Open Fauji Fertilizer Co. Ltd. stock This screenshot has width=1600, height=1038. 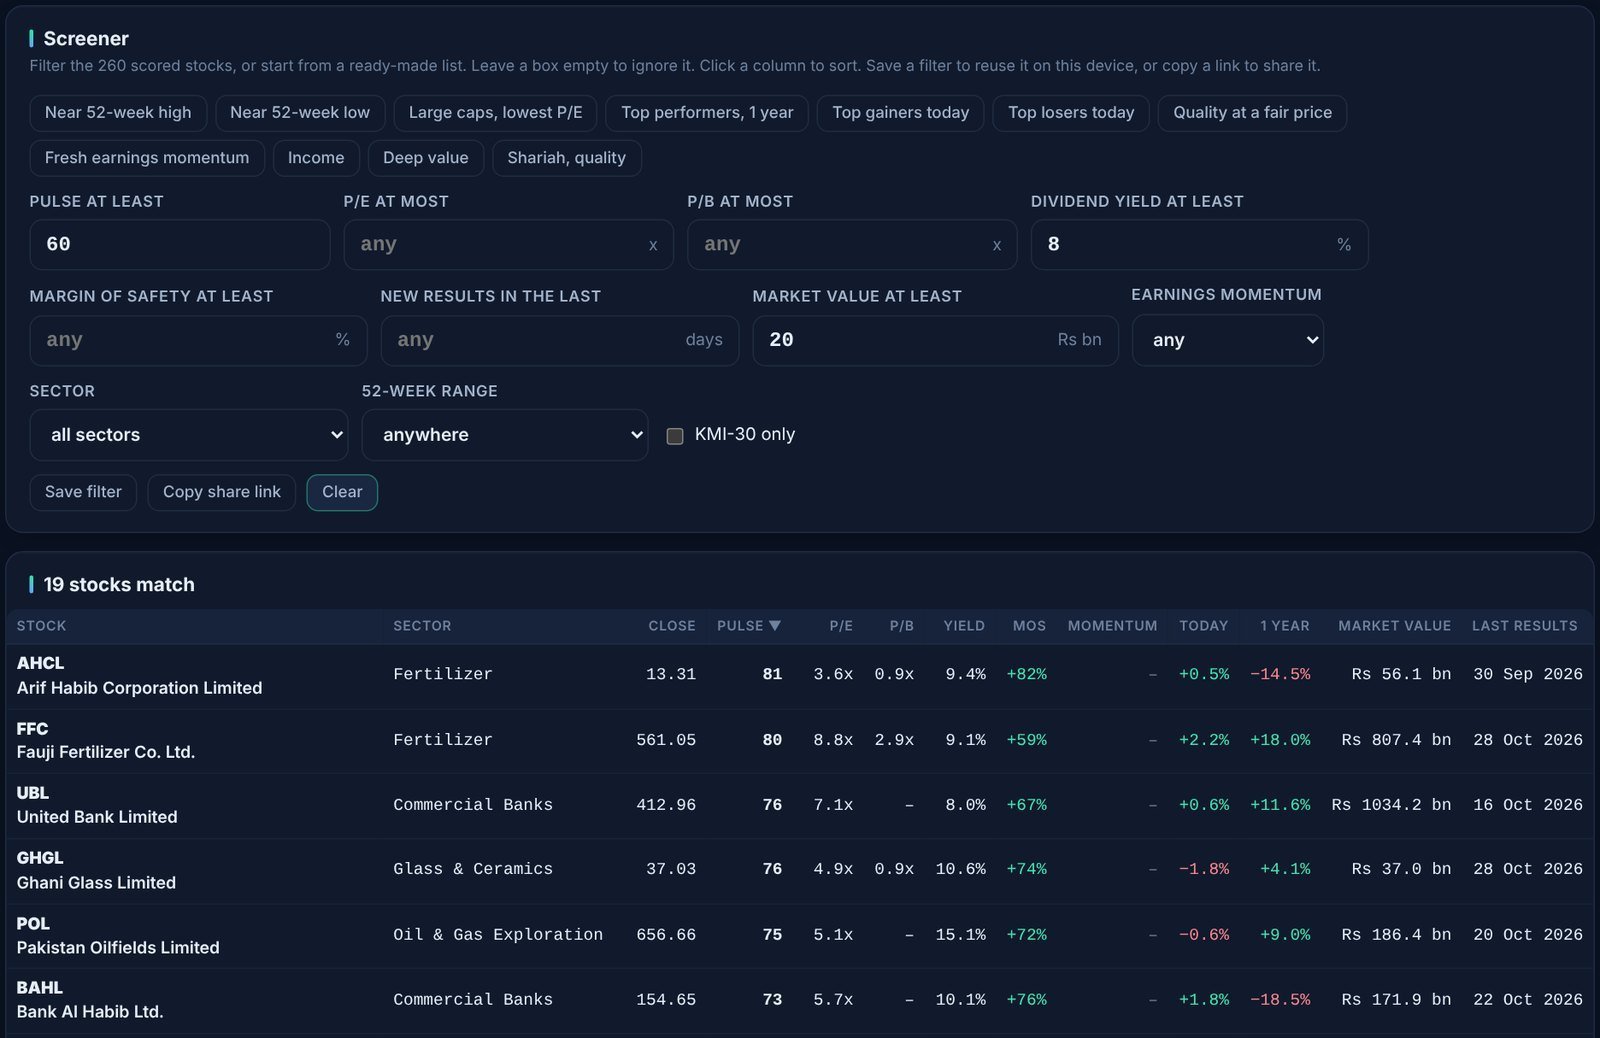[x=800, y=741]
